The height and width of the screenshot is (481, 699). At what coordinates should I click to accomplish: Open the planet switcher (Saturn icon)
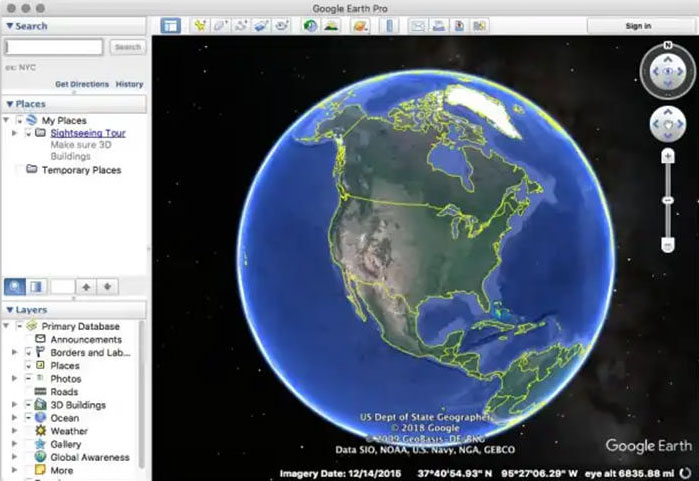[360, 25]
